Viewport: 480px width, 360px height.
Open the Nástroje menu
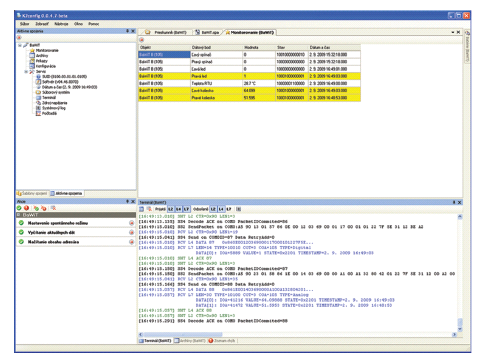[x=61, y=24]
